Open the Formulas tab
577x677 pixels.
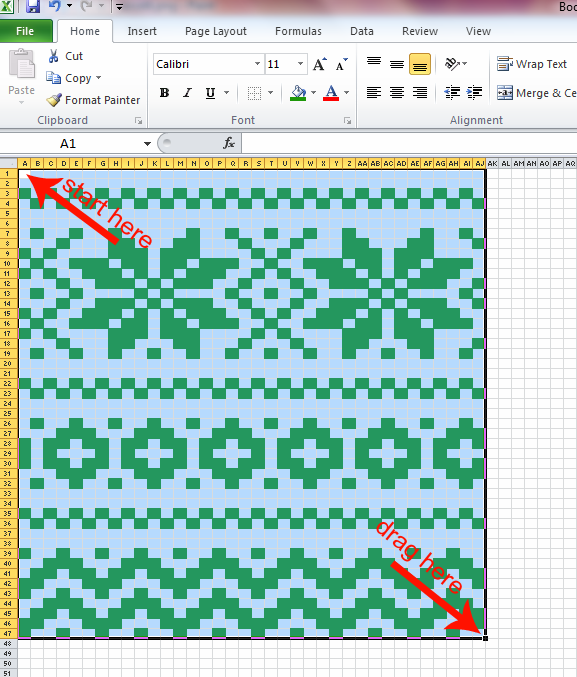298,31
